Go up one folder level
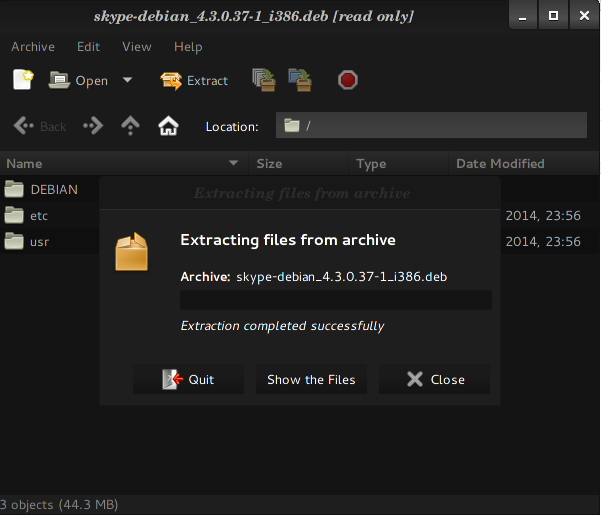Viewport: 601px width, 518px height. (130, 126)
